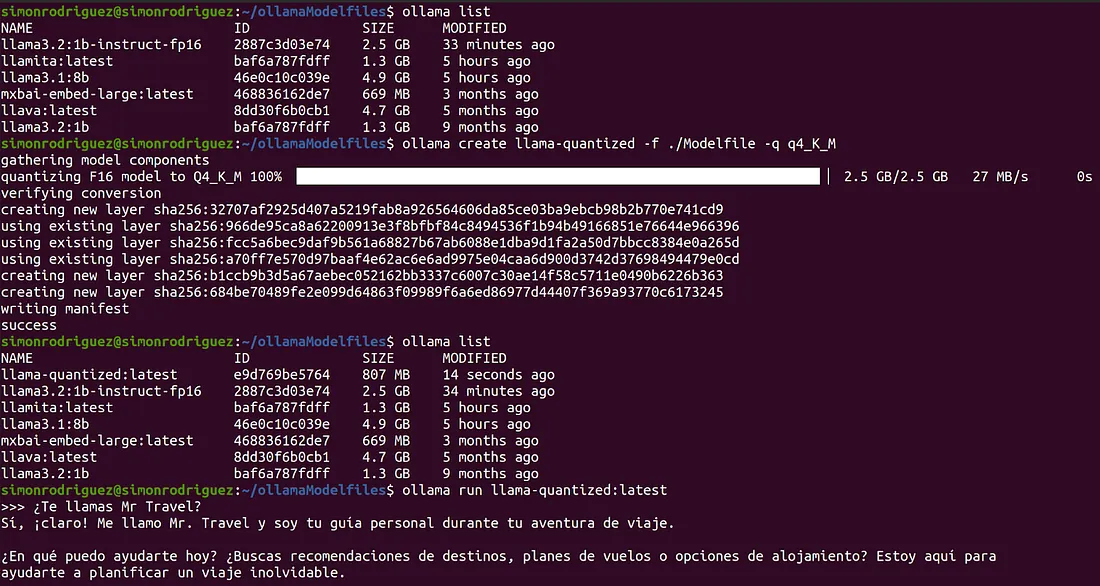Screen dimensions: 1100x586
Task: Click the white quantization progress bar
Action: [x=558, y=177]
